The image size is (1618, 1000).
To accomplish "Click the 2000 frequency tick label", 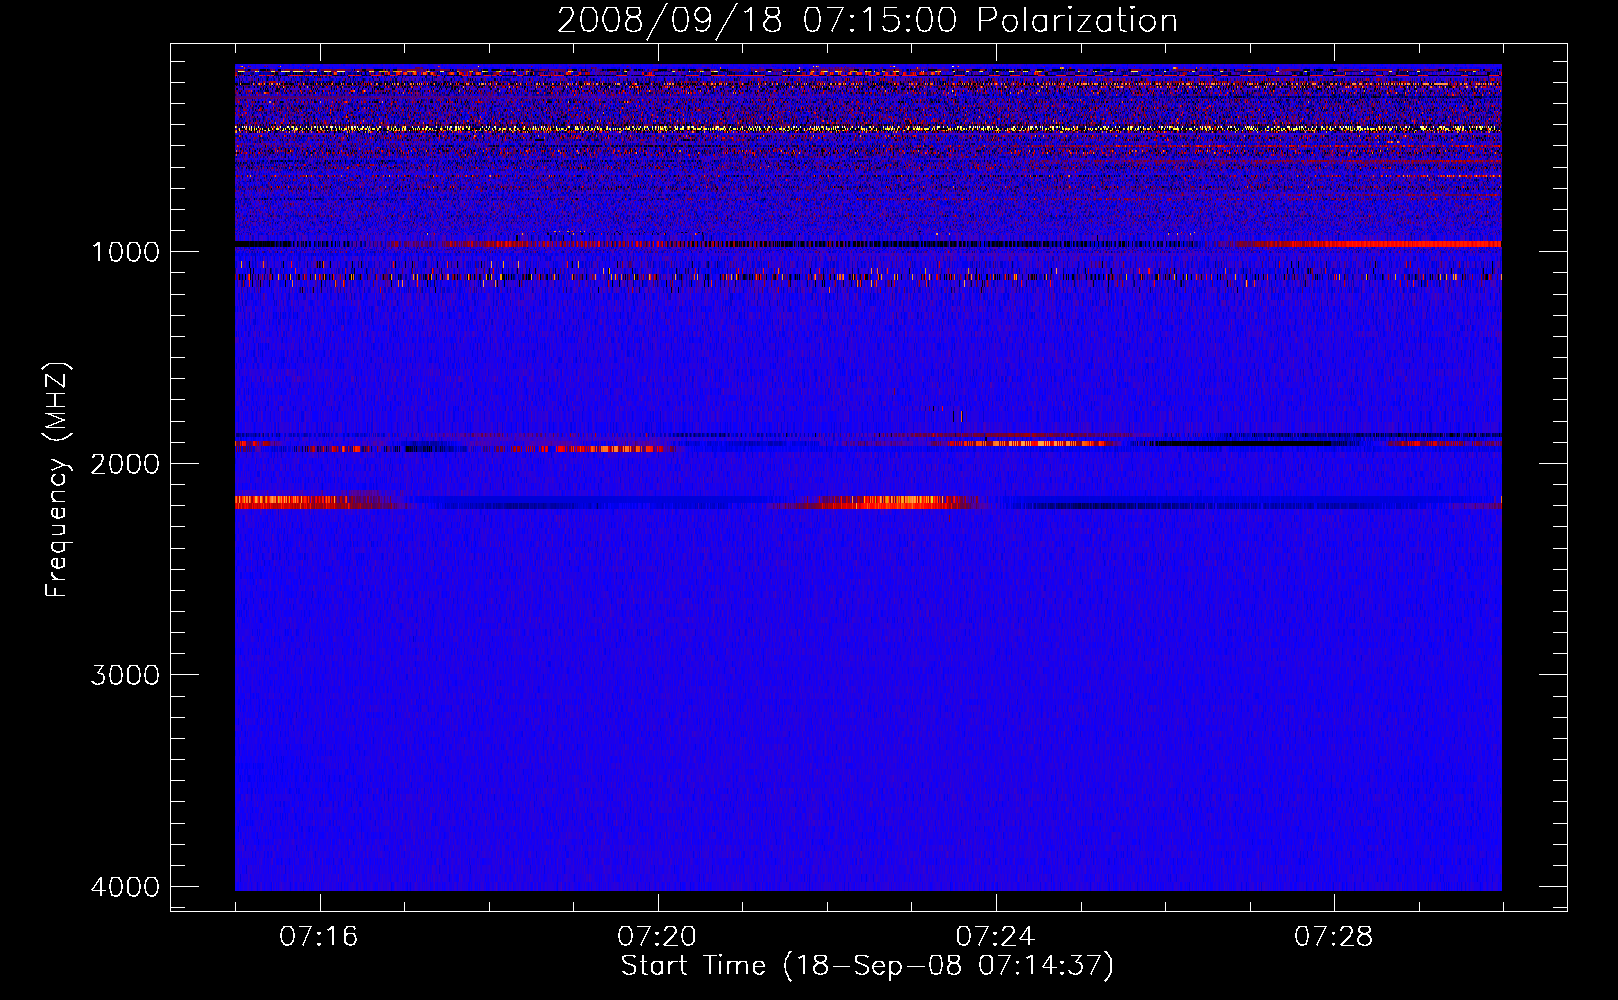I will [x=125, y=463].
